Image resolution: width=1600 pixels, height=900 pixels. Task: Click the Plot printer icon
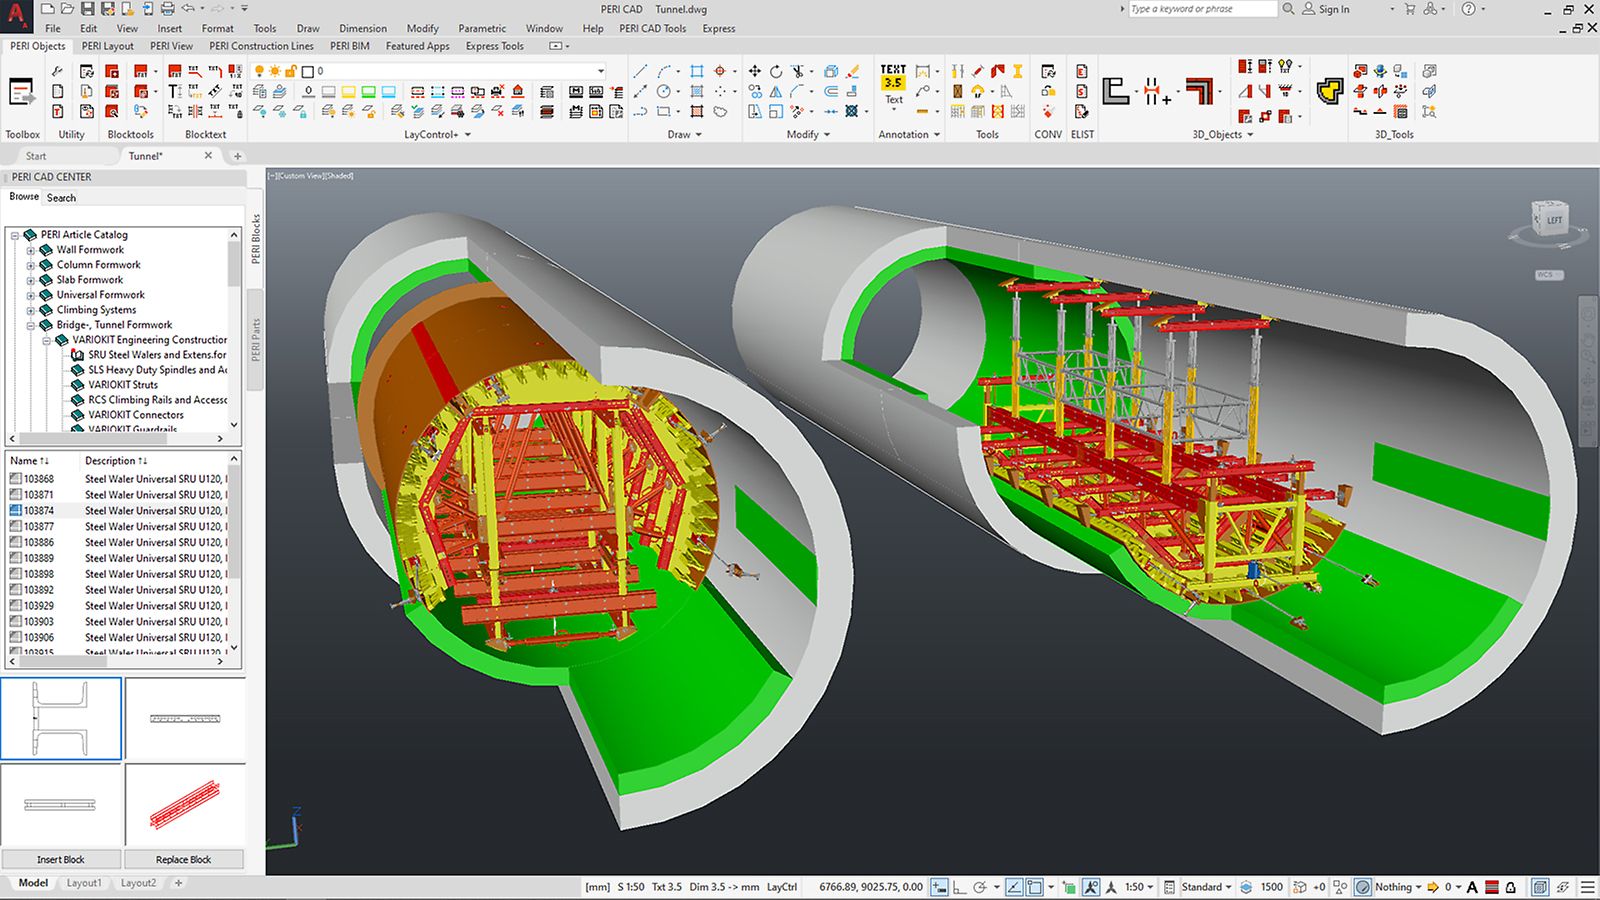[167, 9]
